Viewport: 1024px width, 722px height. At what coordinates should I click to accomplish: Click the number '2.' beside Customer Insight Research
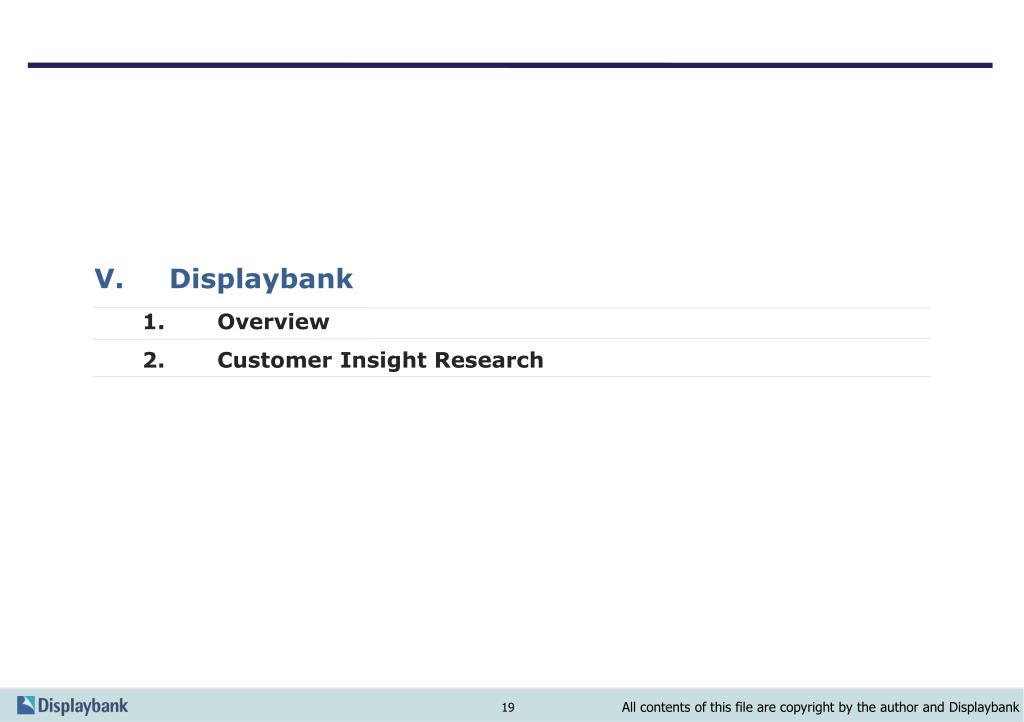(153, 360)
